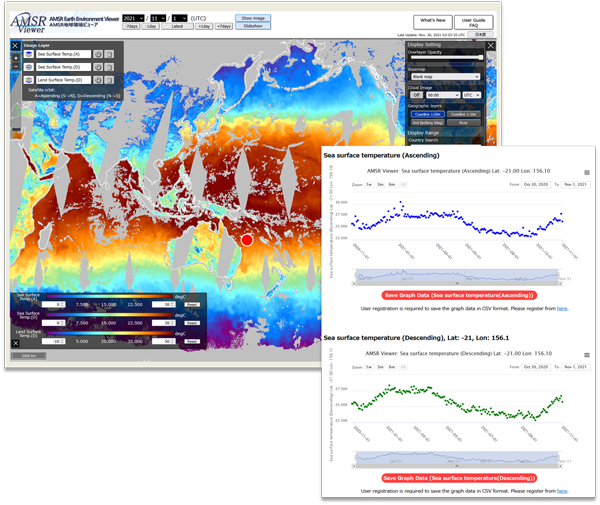Click the AMSR Viewer logo

click(x=28, y=24)
